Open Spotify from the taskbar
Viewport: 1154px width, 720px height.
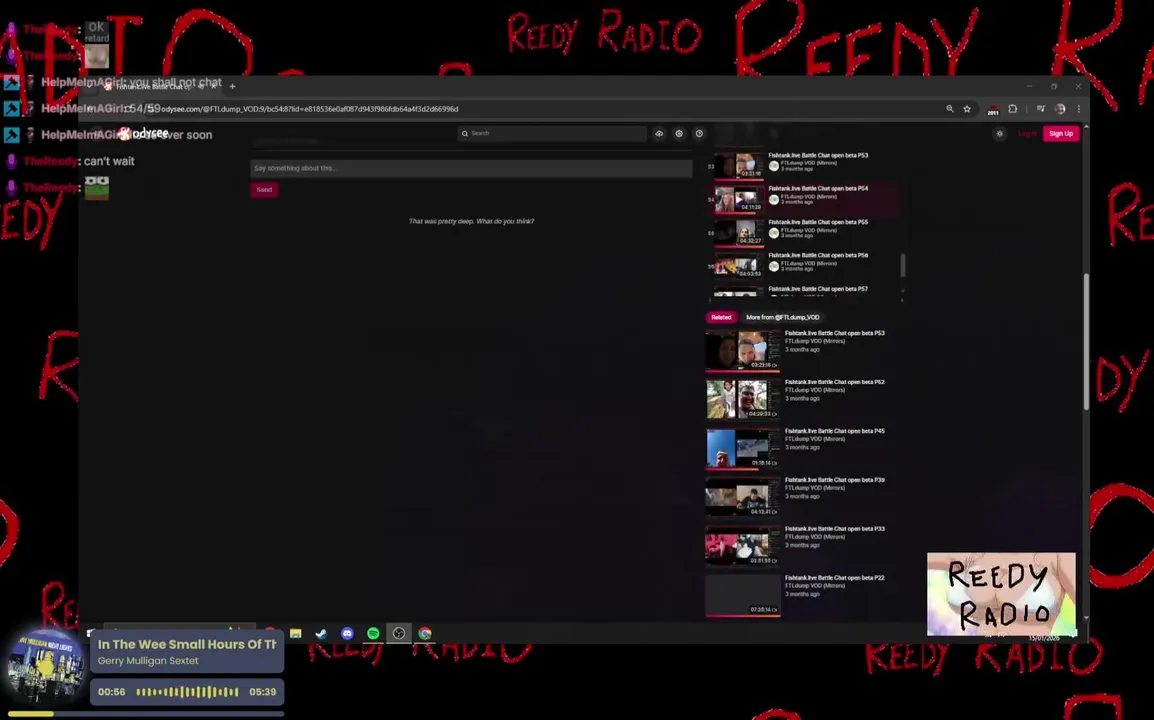click(373, 633)
